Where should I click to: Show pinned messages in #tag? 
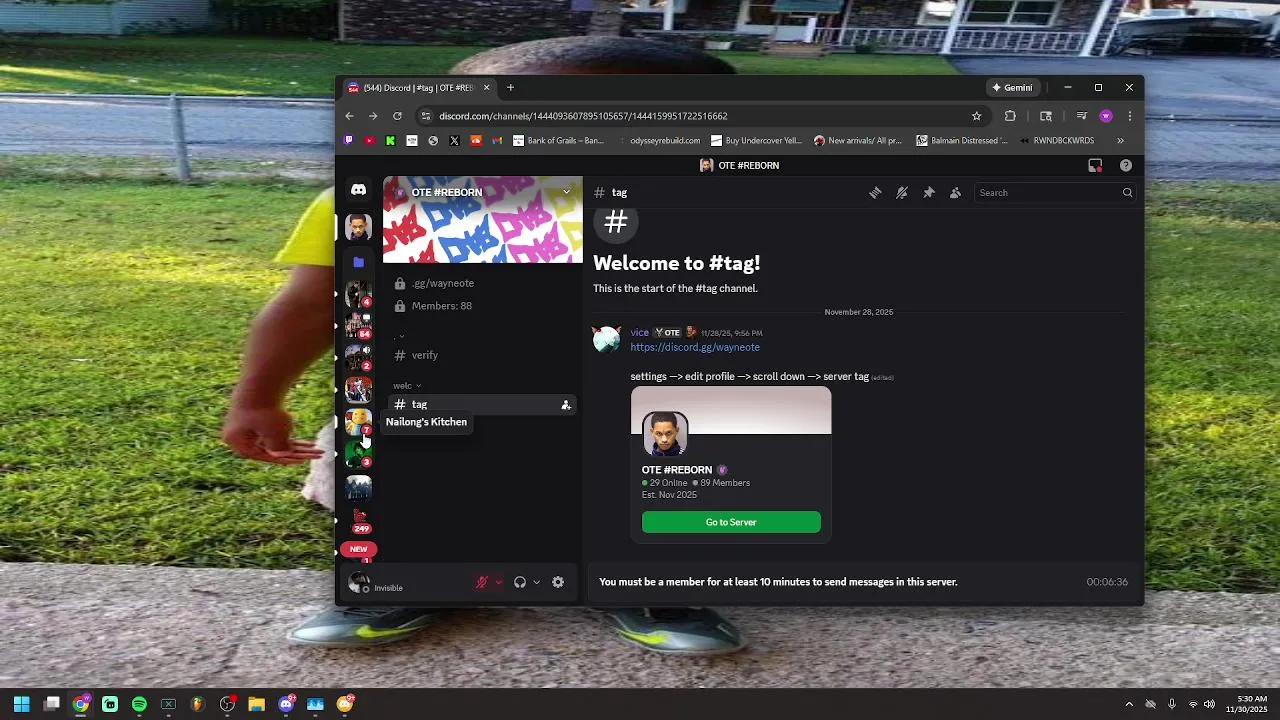tap(929, 193)
